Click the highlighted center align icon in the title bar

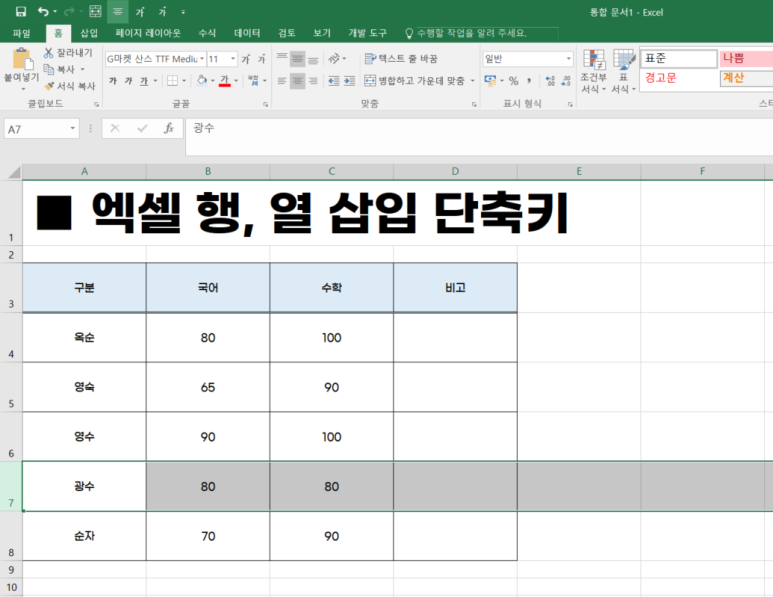117,11
